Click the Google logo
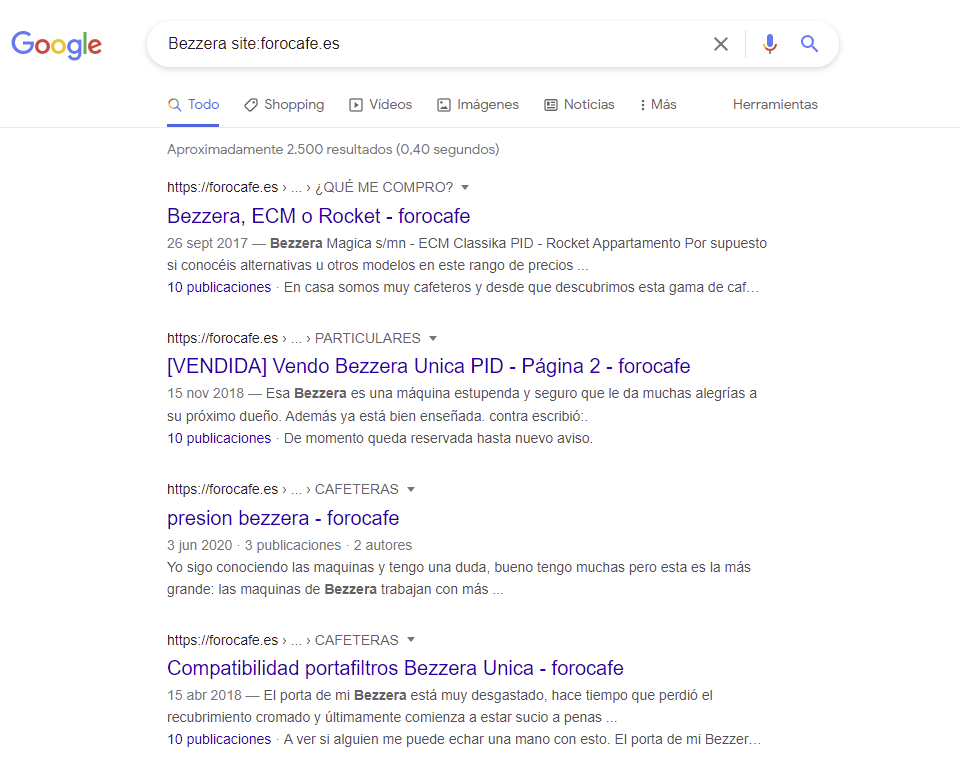This screenshot has width=960, height=773. [x=56, y=45]
